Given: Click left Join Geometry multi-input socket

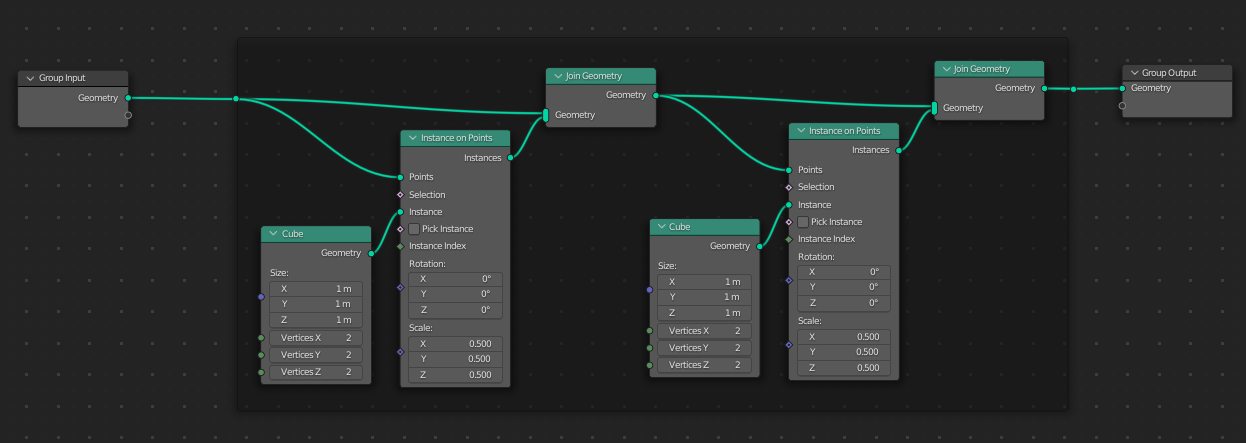Looking at the screenshot, I should [546, 115].
